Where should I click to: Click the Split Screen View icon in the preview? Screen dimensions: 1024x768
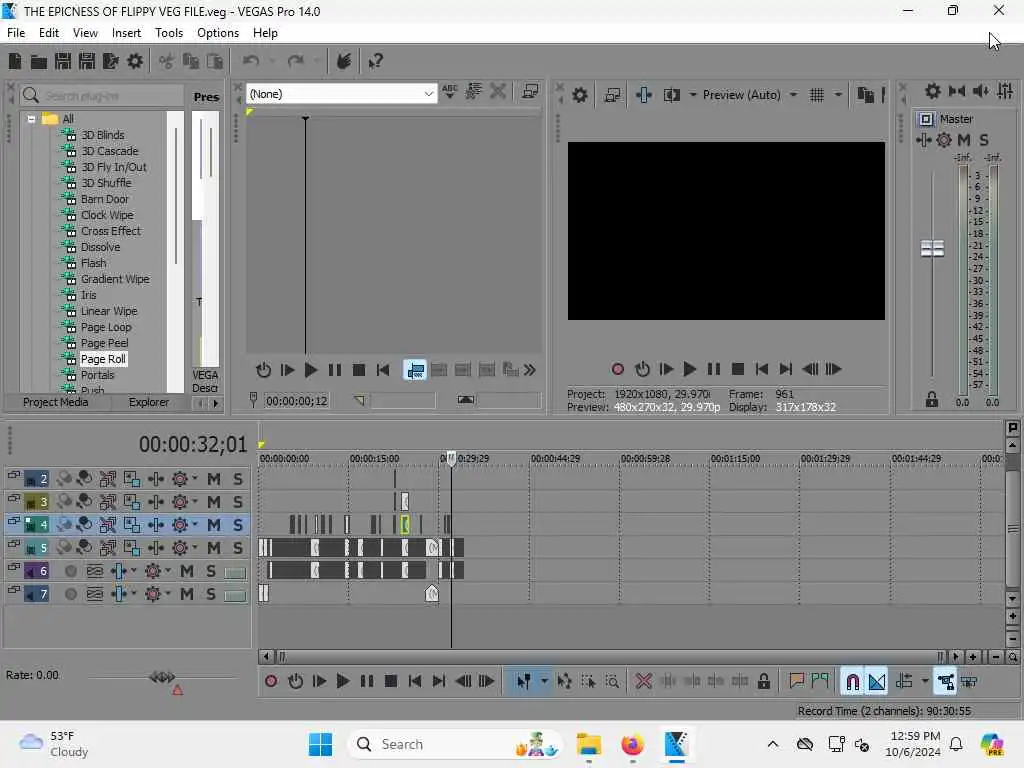click(x=671, y=95)
